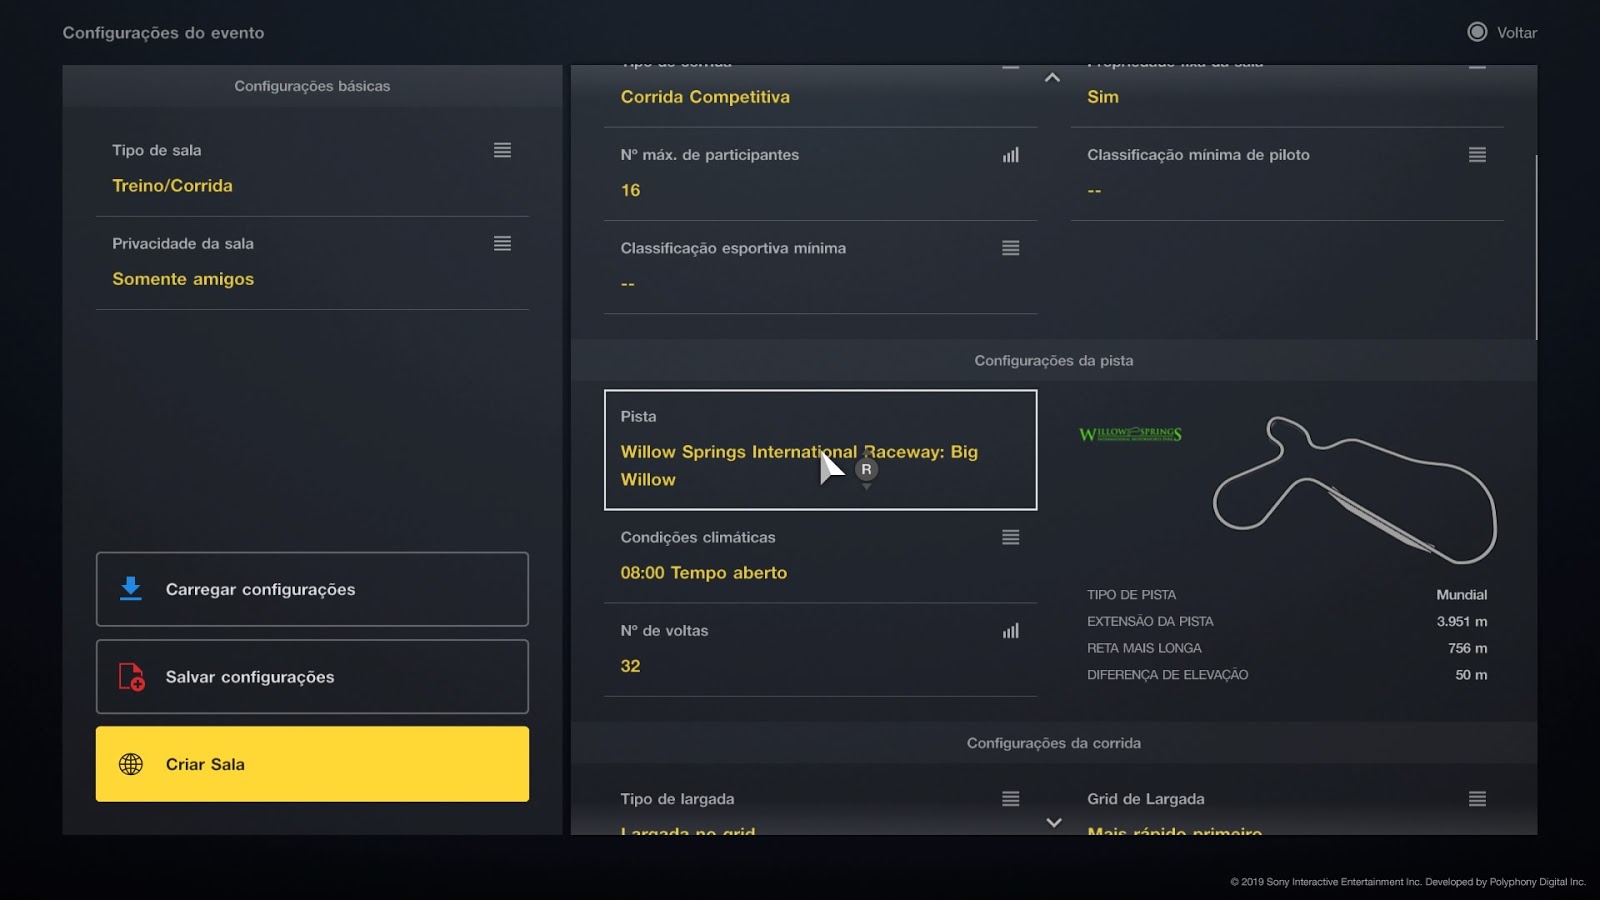The height and width of the screenshot is (900, 1600).
Task: Click the yellow Criar Sala button
Action: pos(312,764)
